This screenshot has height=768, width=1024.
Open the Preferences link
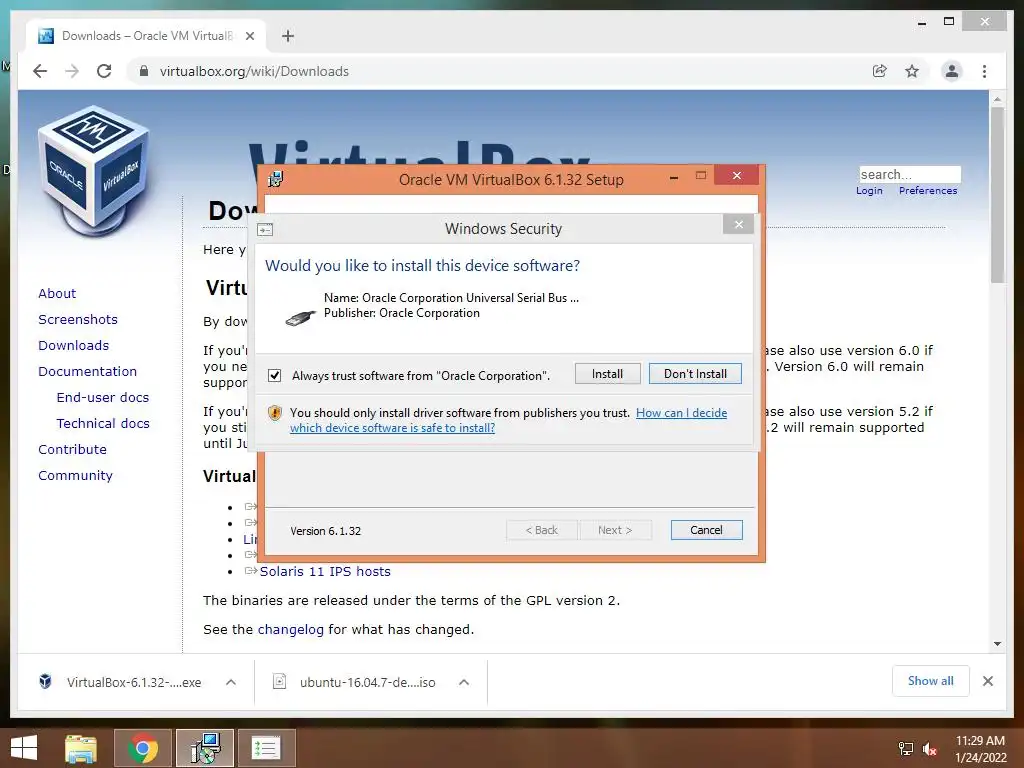[928, 191]
